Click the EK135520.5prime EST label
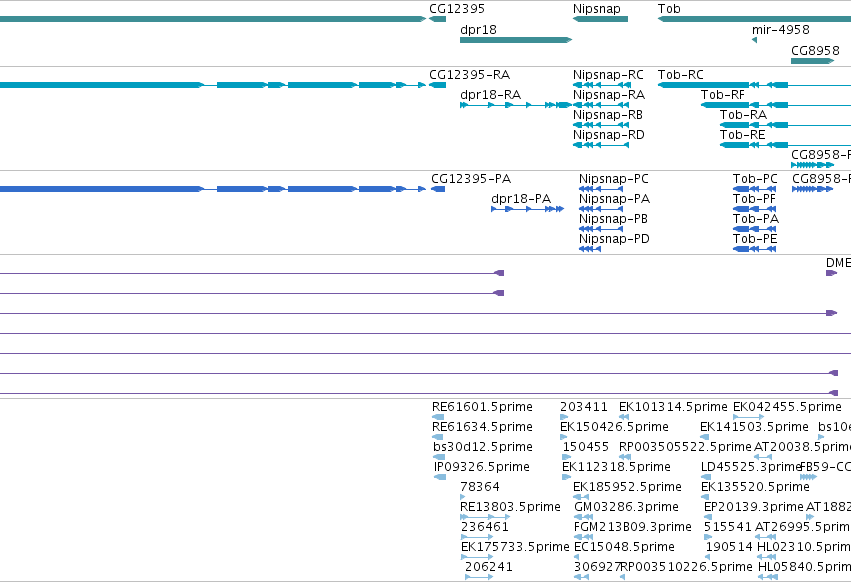The image size is (851, 582). click(755, 487)
